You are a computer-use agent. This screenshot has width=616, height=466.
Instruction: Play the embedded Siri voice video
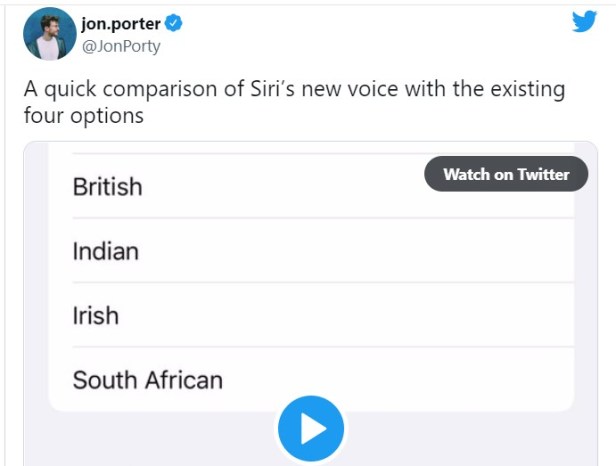tap(310, 429)
